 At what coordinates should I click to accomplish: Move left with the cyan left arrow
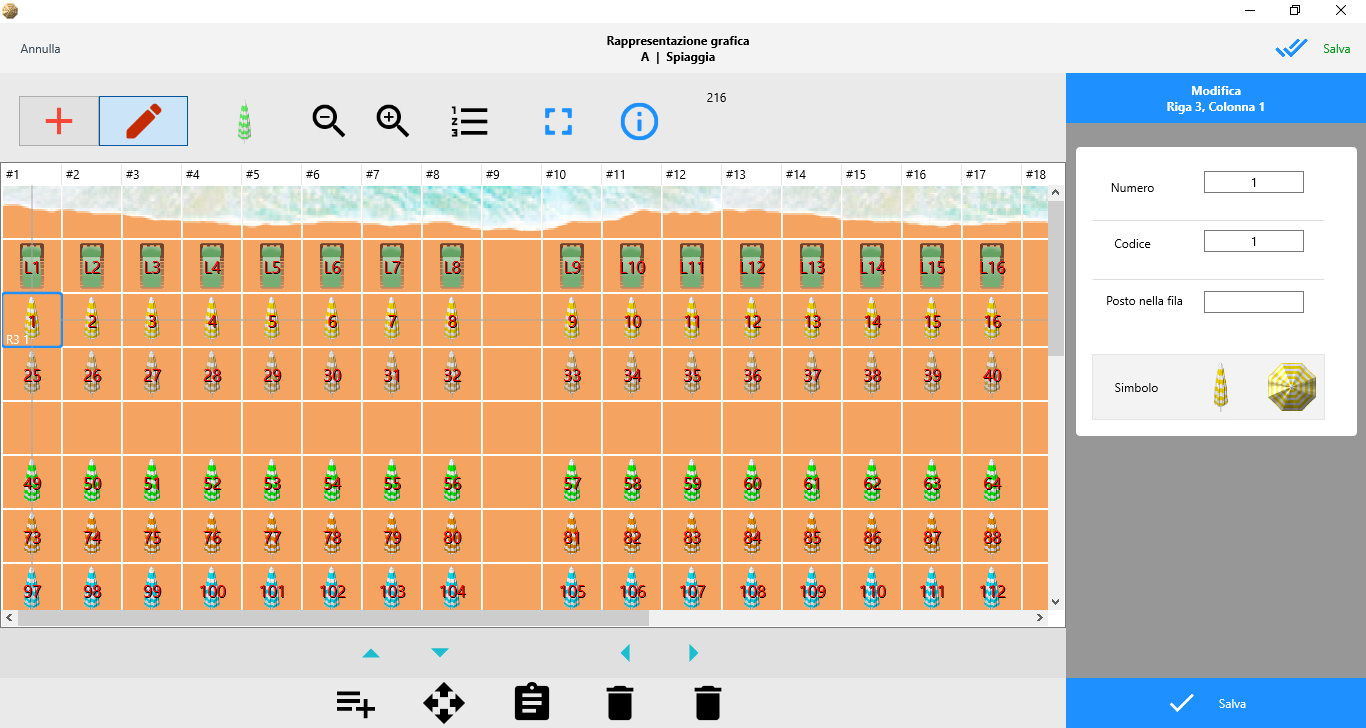click(625, 653)
